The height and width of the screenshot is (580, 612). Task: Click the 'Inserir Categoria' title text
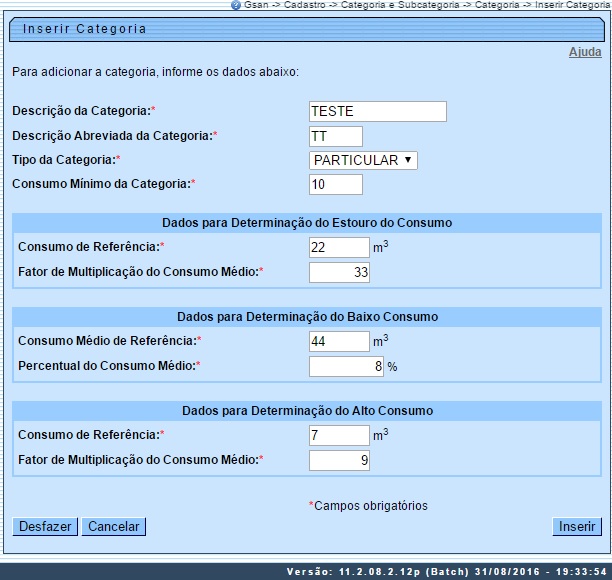tap(85, 29)
